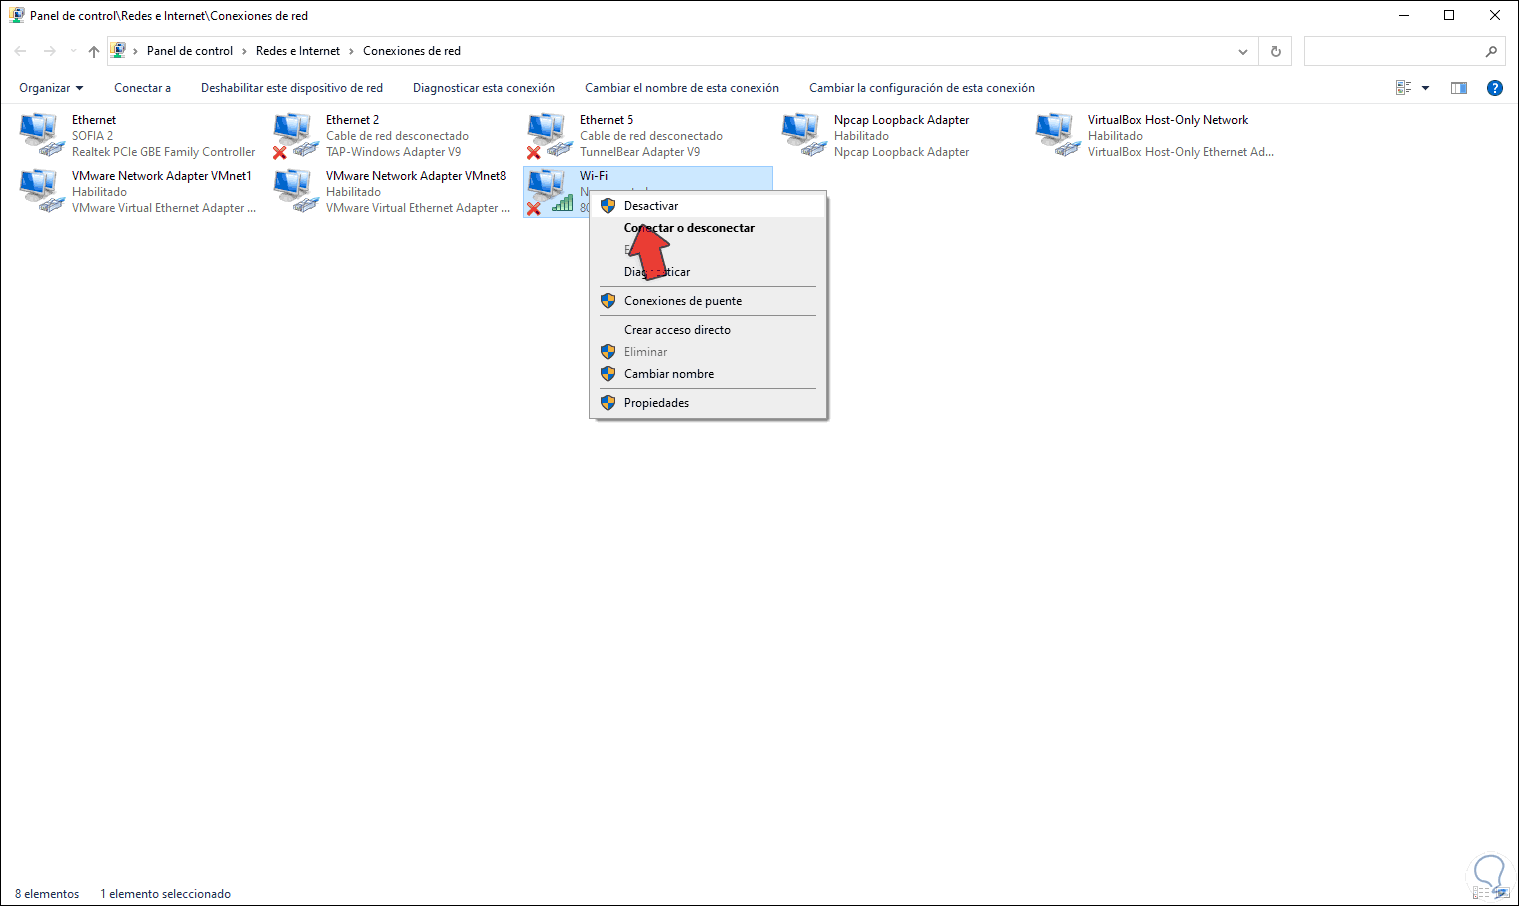1519x906 pixels.
Task: Open Propiedades from the context menu
Action: (708, 403)
